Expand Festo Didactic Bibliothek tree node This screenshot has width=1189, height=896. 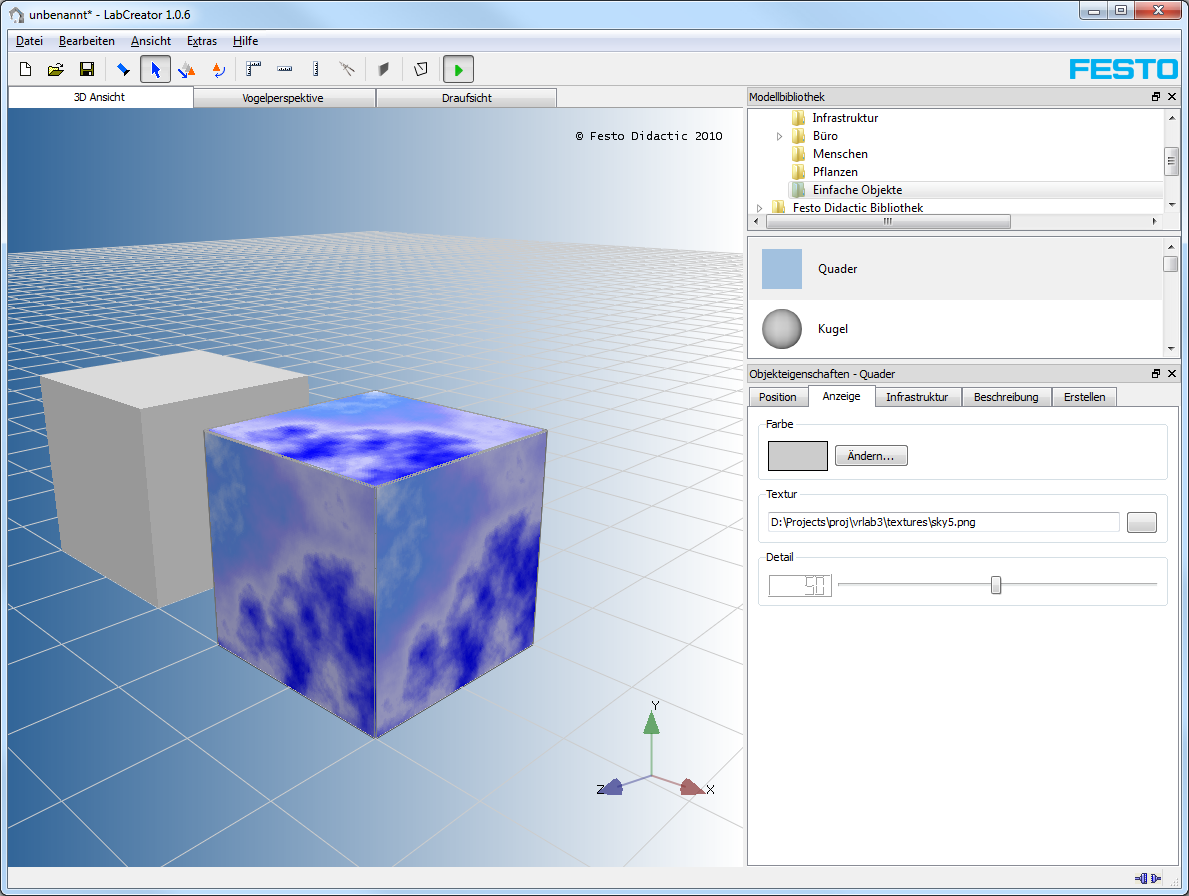pos(759,208)
